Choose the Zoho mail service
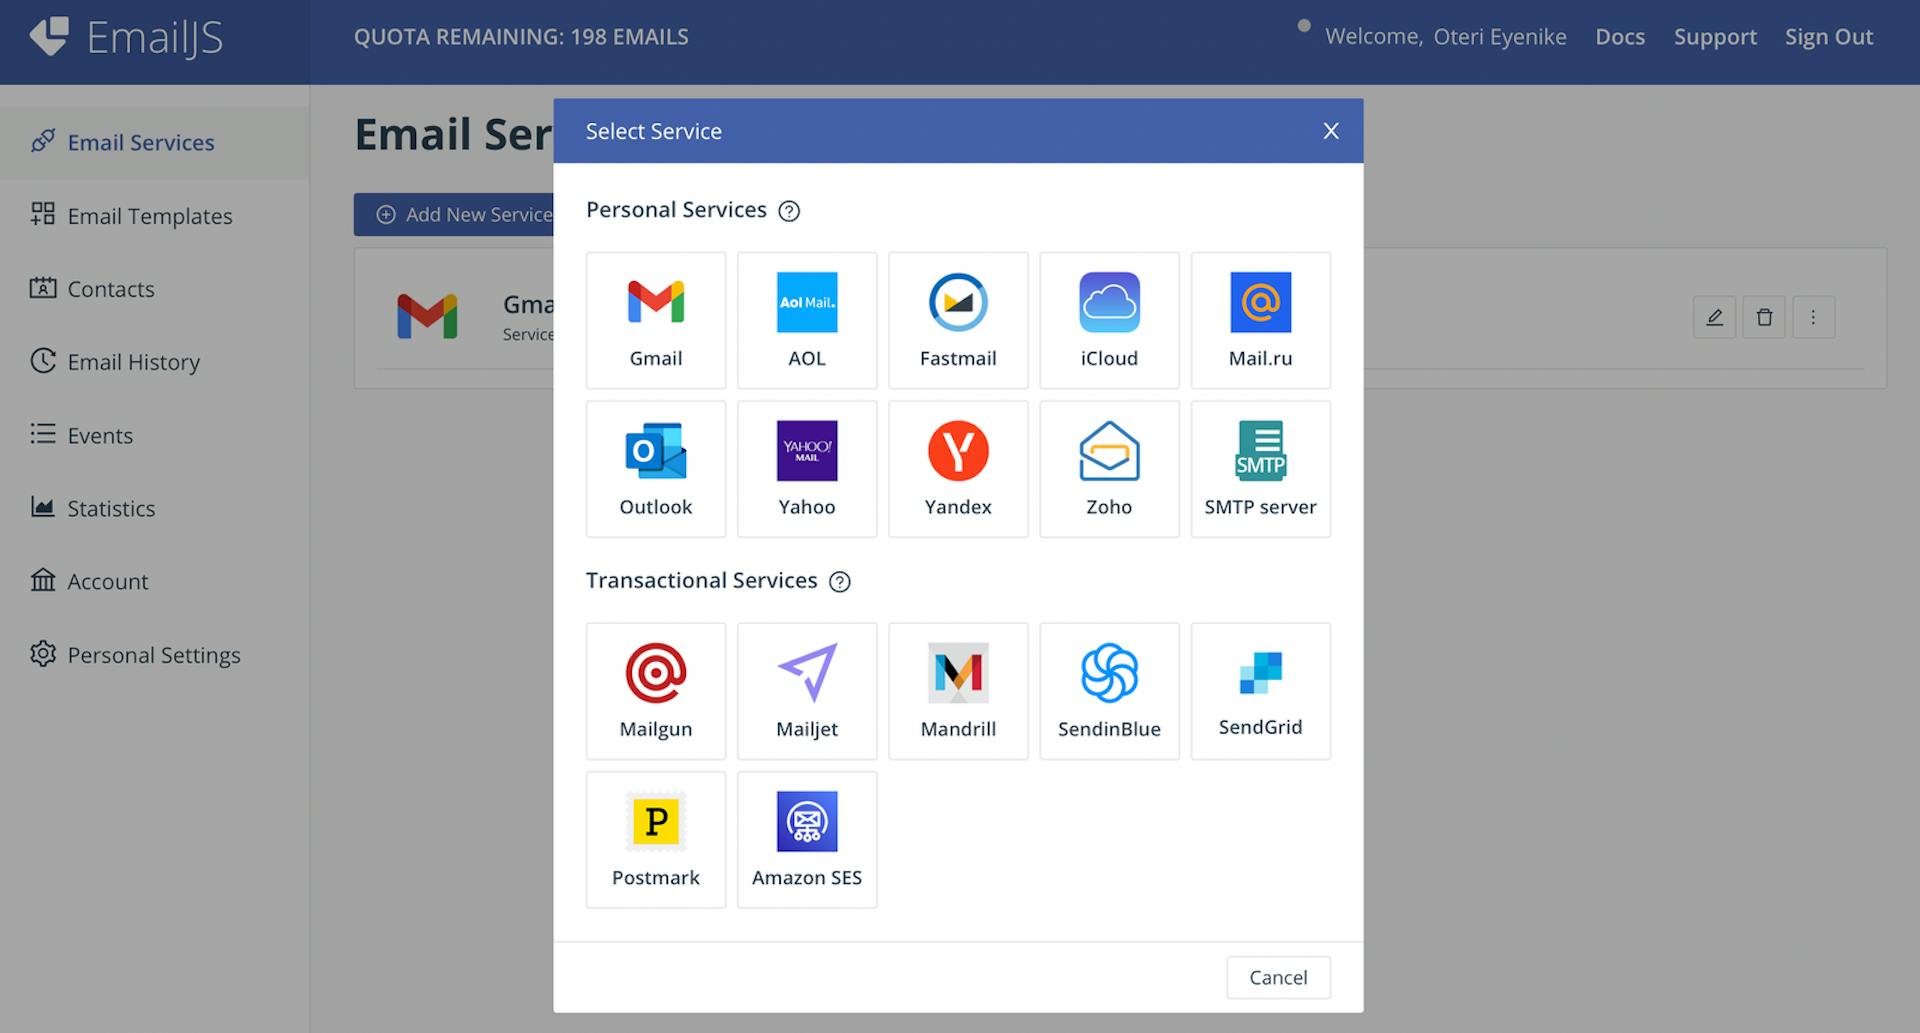 click(1108, 469)
